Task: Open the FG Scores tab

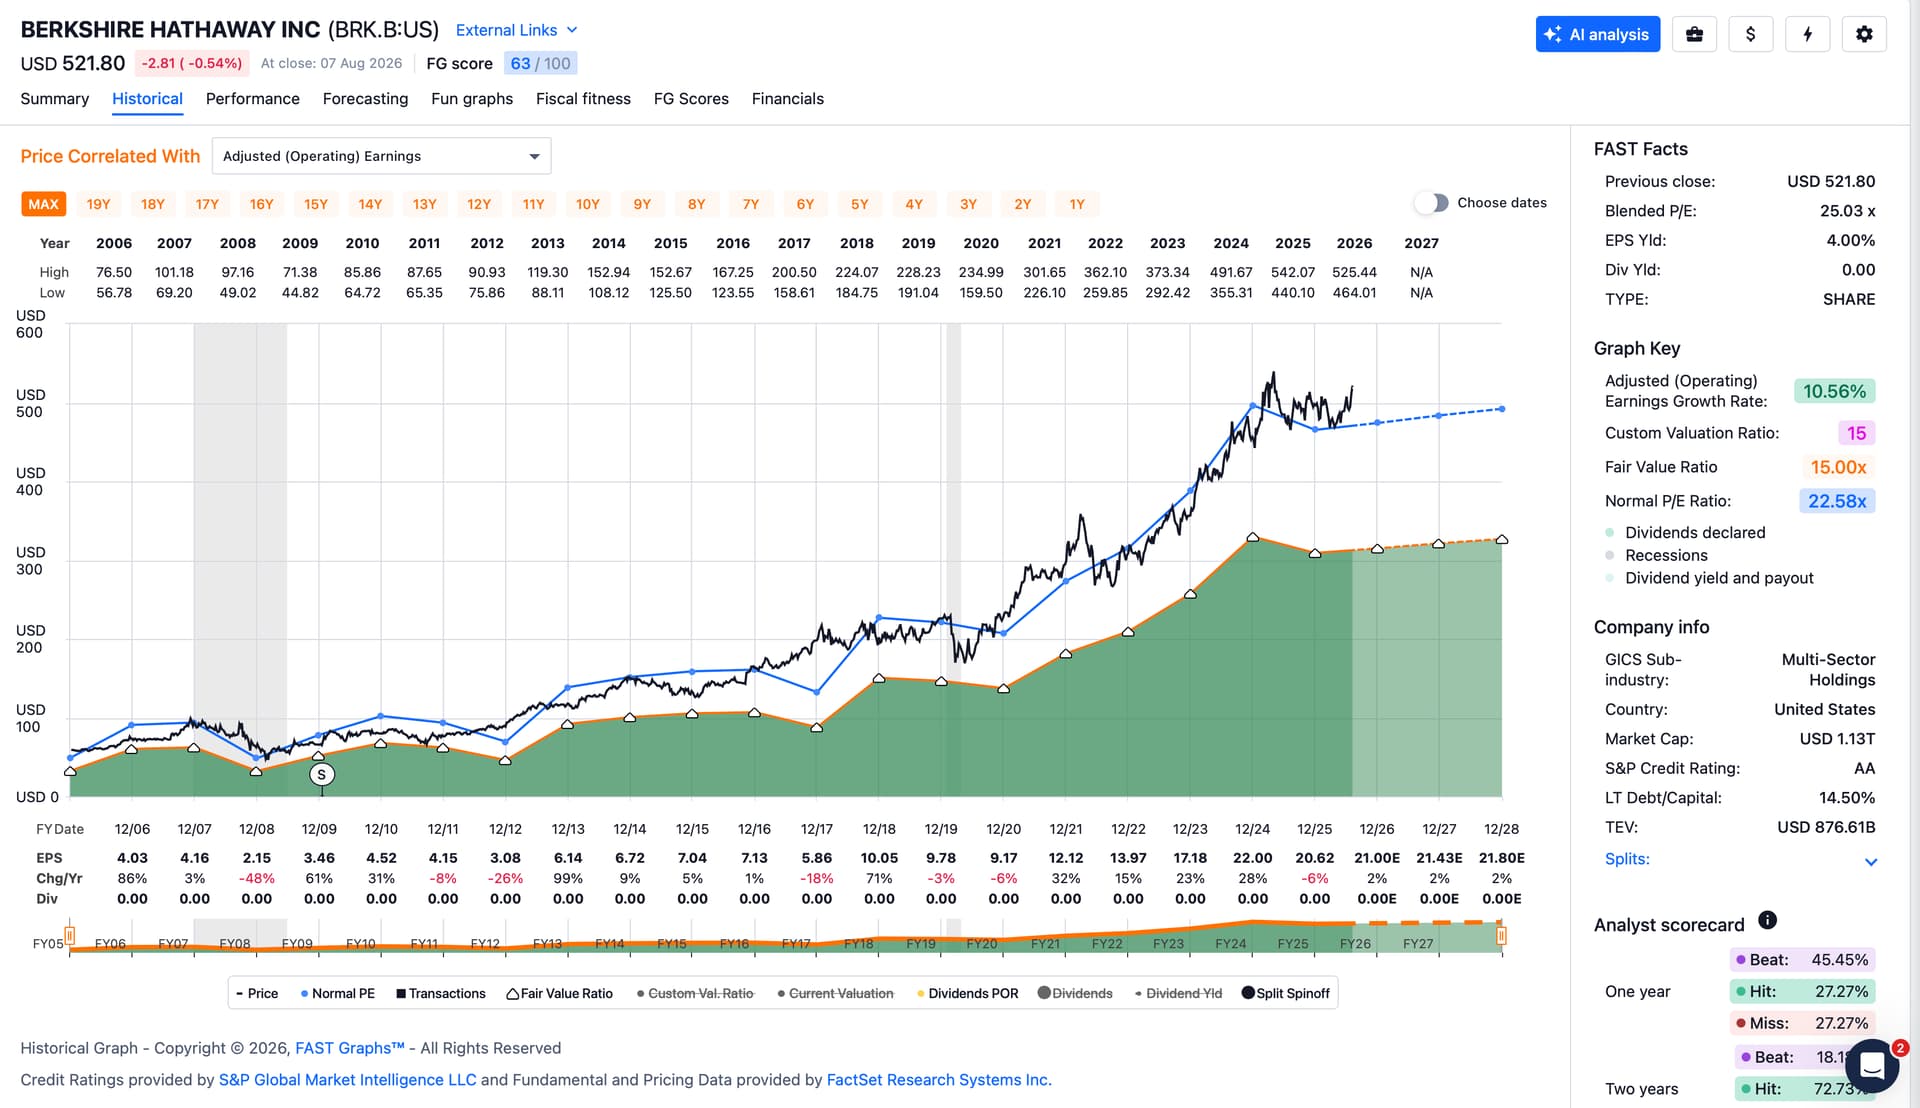Action: (x=691, y=99)
